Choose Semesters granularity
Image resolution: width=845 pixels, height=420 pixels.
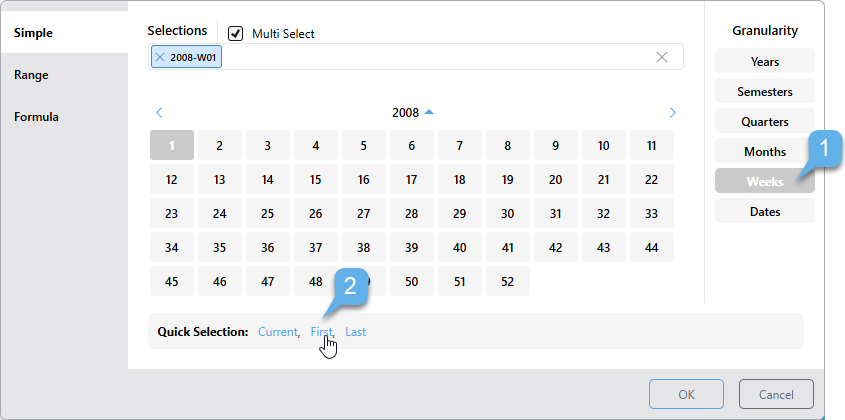click(765, 92)
